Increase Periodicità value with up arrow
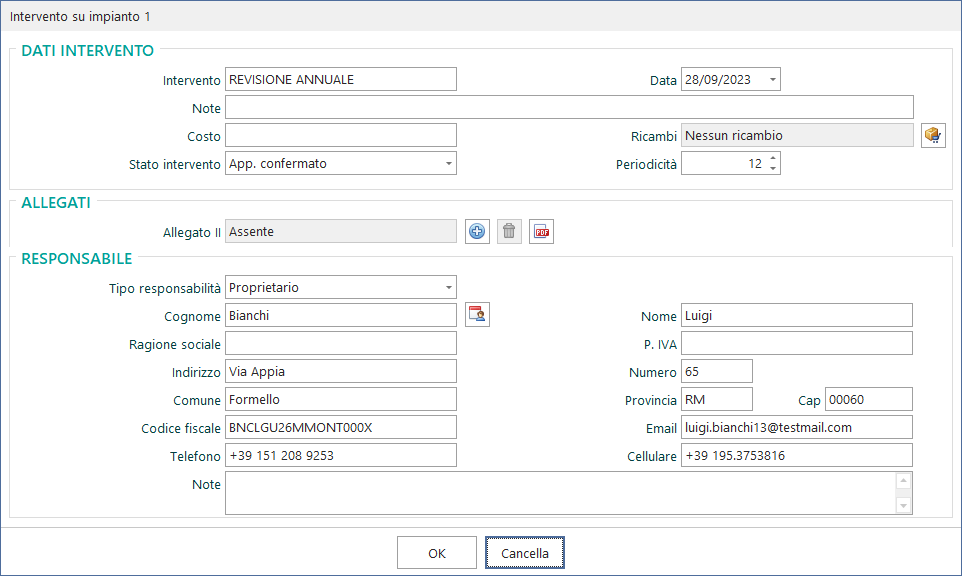 pos(773,158)
